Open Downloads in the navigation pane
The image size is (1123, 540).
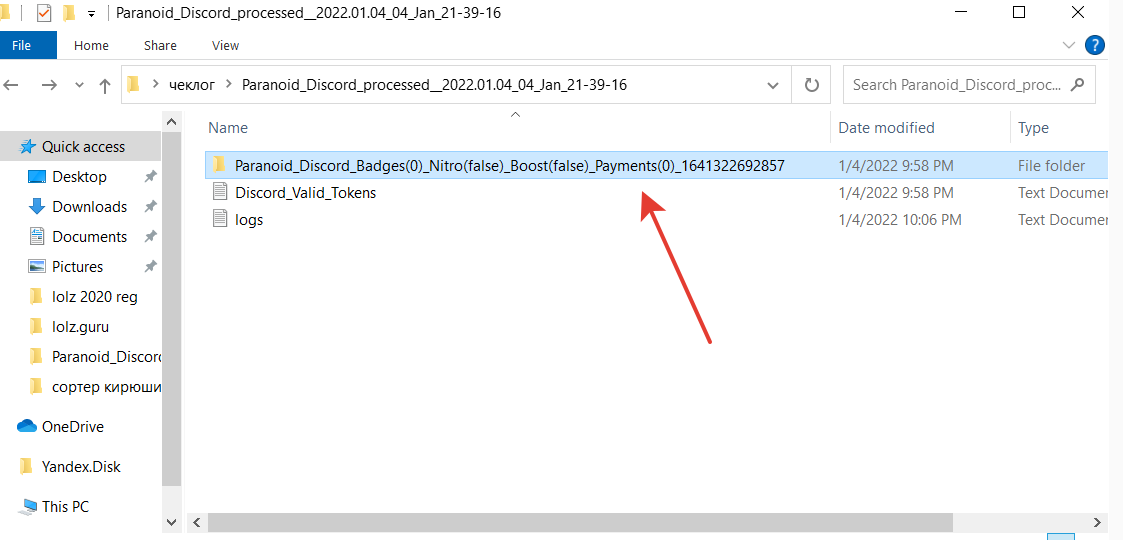[89, 206]
